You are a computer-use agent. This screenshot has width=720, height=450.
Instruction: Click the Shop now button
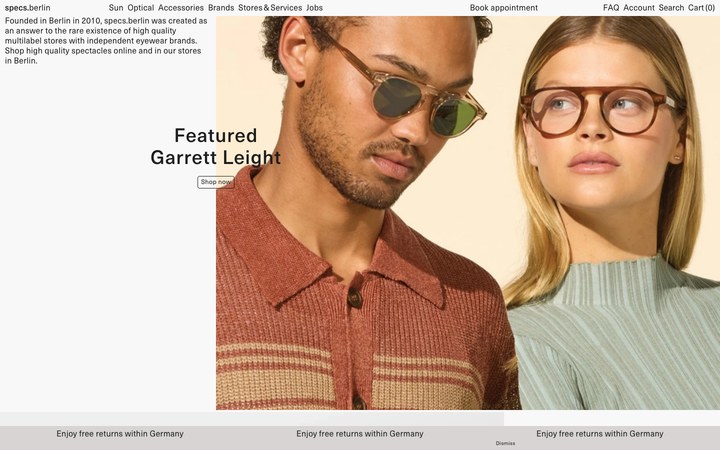(x=216, y=182)
